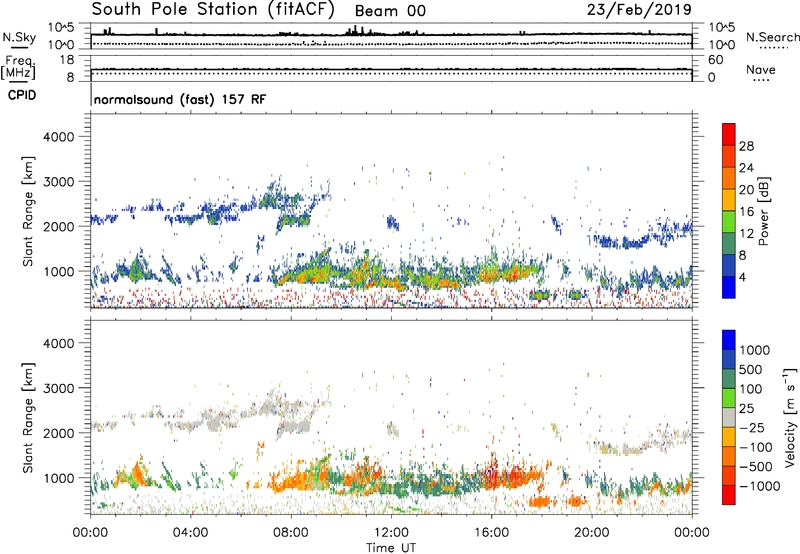Click the blue top segment of the Velocity colorbar
The width and height of the screenshot is (800, 554).
[x=729, y=340]
